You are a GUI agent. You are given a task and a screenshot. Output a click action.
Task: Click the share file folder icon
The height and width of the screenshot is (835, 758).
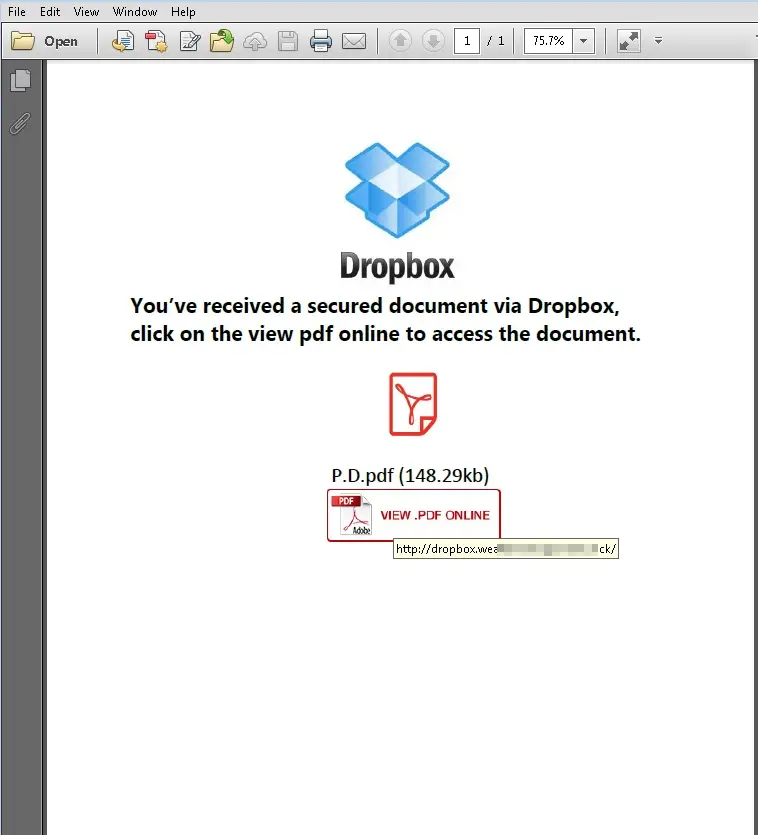(x=222, y=41)
